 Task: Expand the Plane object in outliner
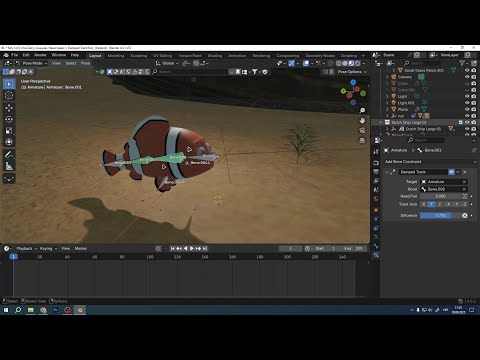pos(387,109)
